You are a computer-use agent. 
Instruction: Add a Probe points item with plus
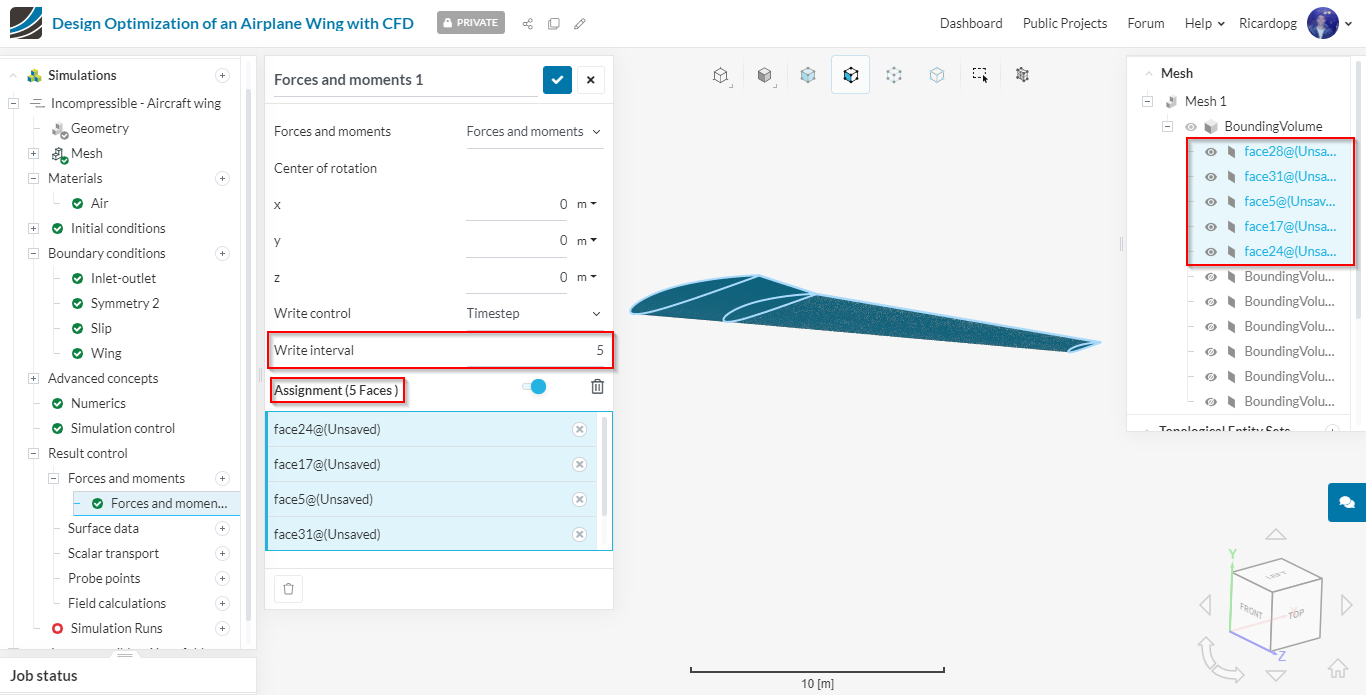[x=222, y=578]
